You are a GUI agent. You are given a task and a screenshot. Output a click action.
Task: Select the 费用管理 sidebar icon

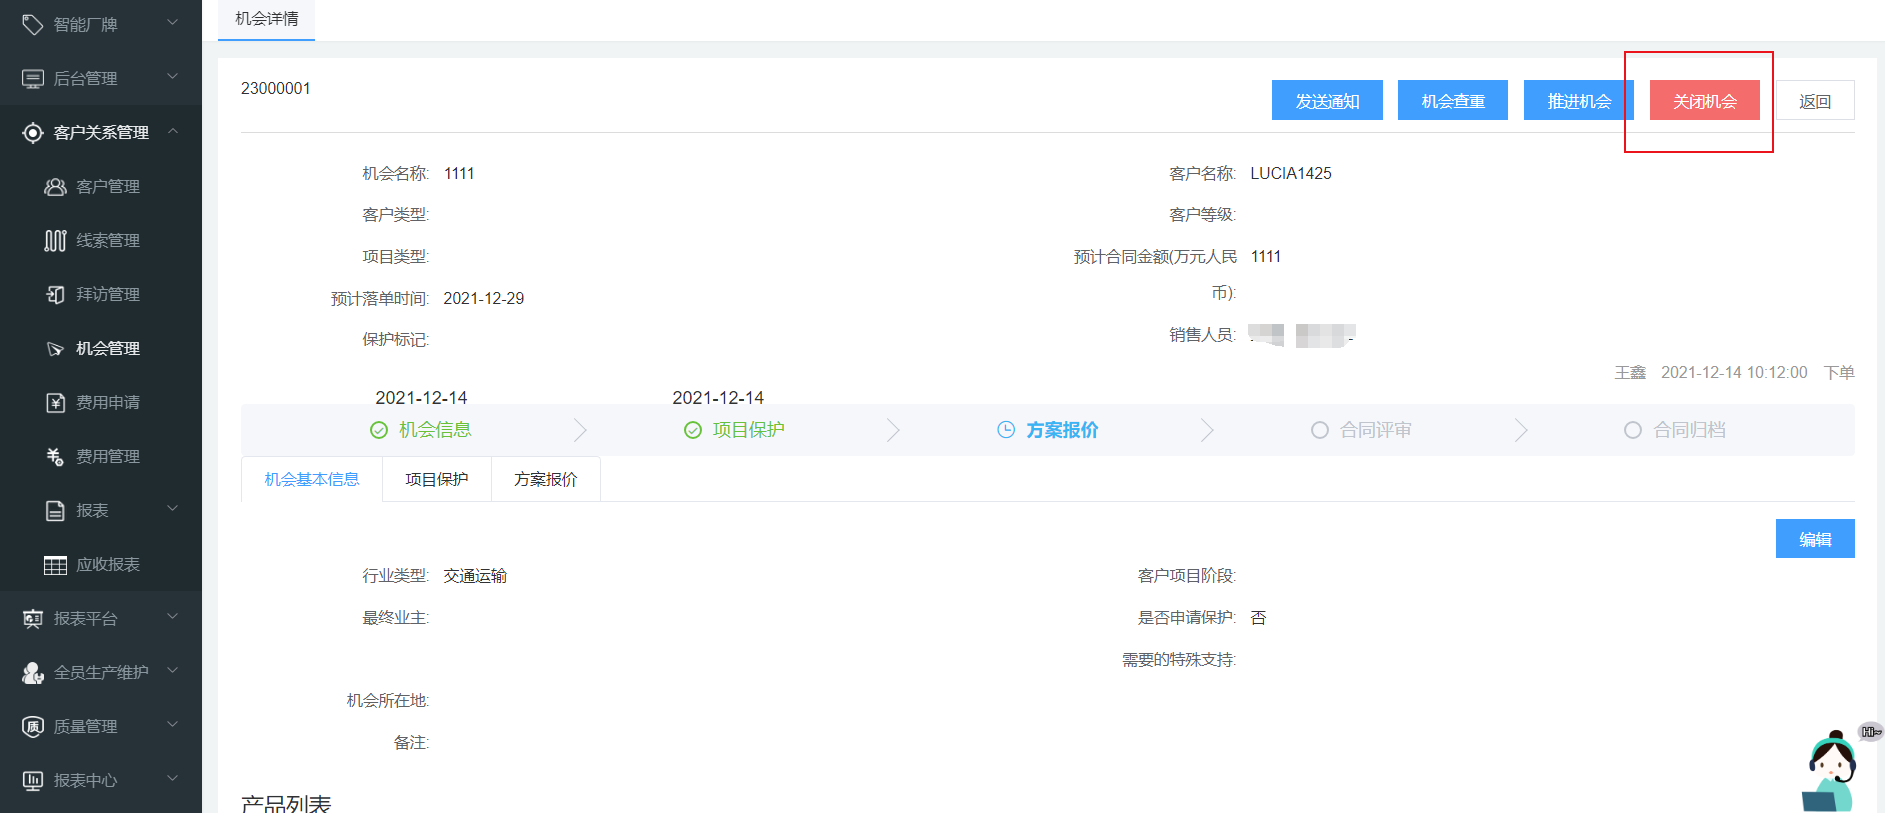(55, 457)
